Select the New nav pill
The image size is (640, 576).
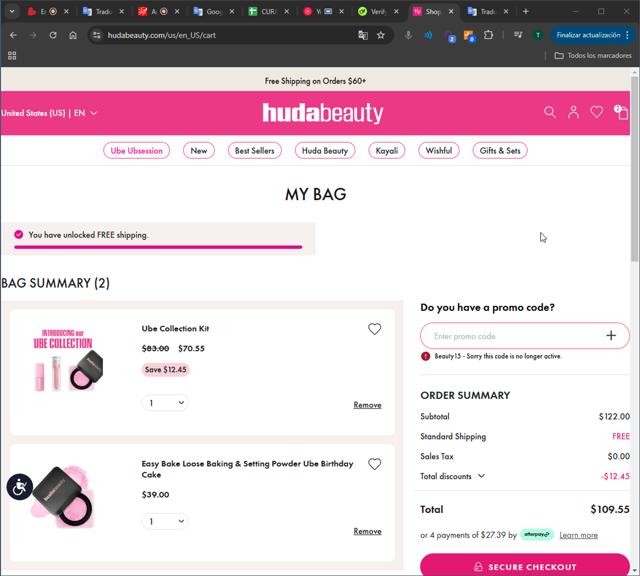click(x=199, y=151)
